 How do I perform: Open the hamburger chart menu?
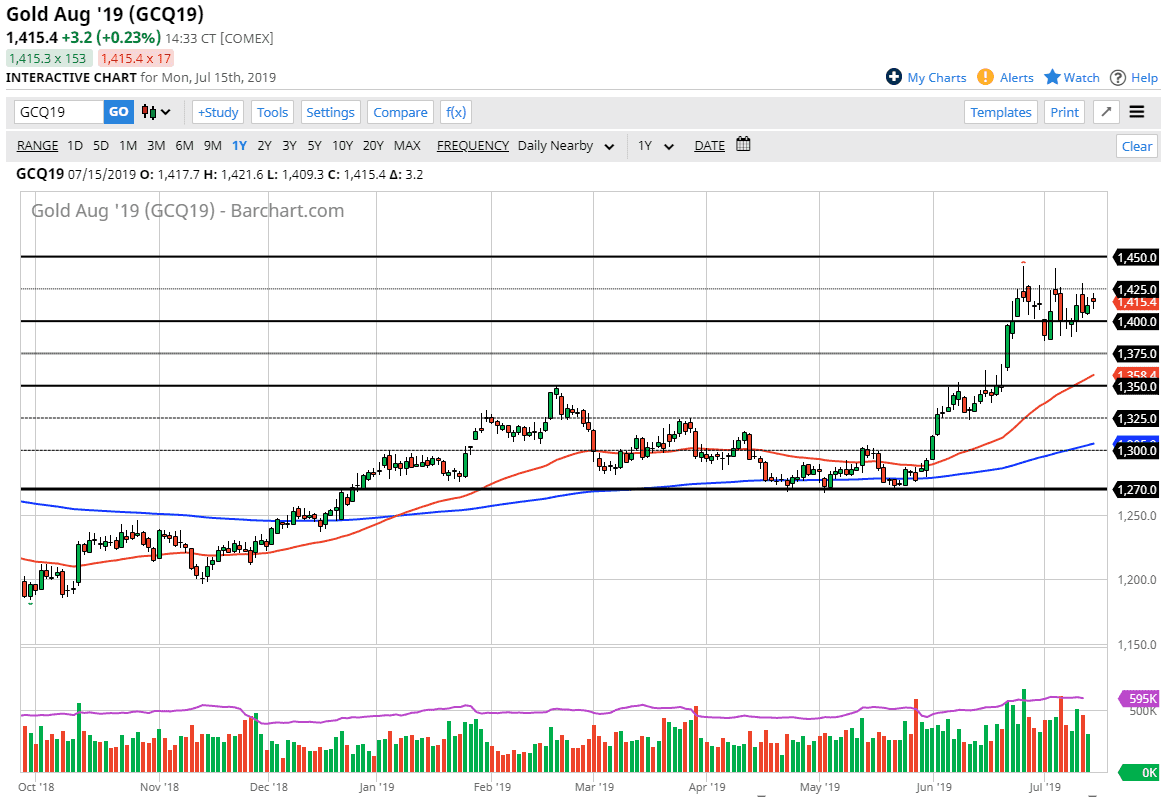[1137, 112]
